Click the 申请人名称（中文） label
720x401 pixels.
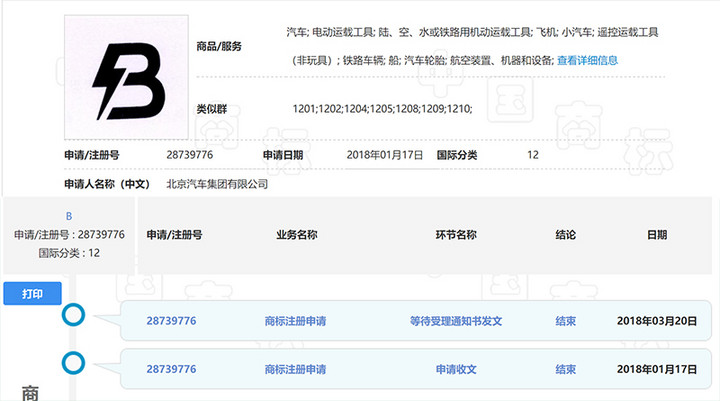(107, 184)
